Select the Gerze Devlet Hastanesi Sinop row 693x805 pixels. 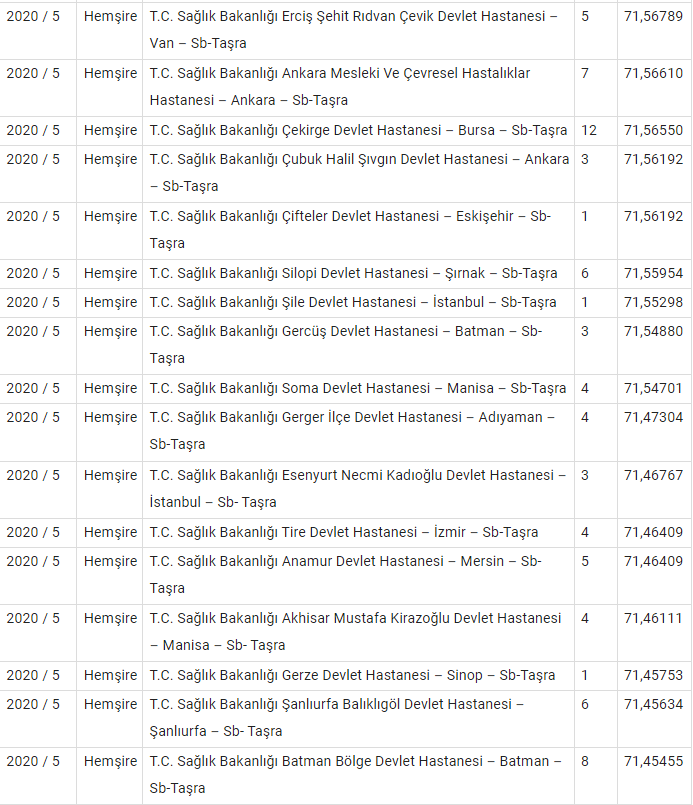[x=346, y=675]
